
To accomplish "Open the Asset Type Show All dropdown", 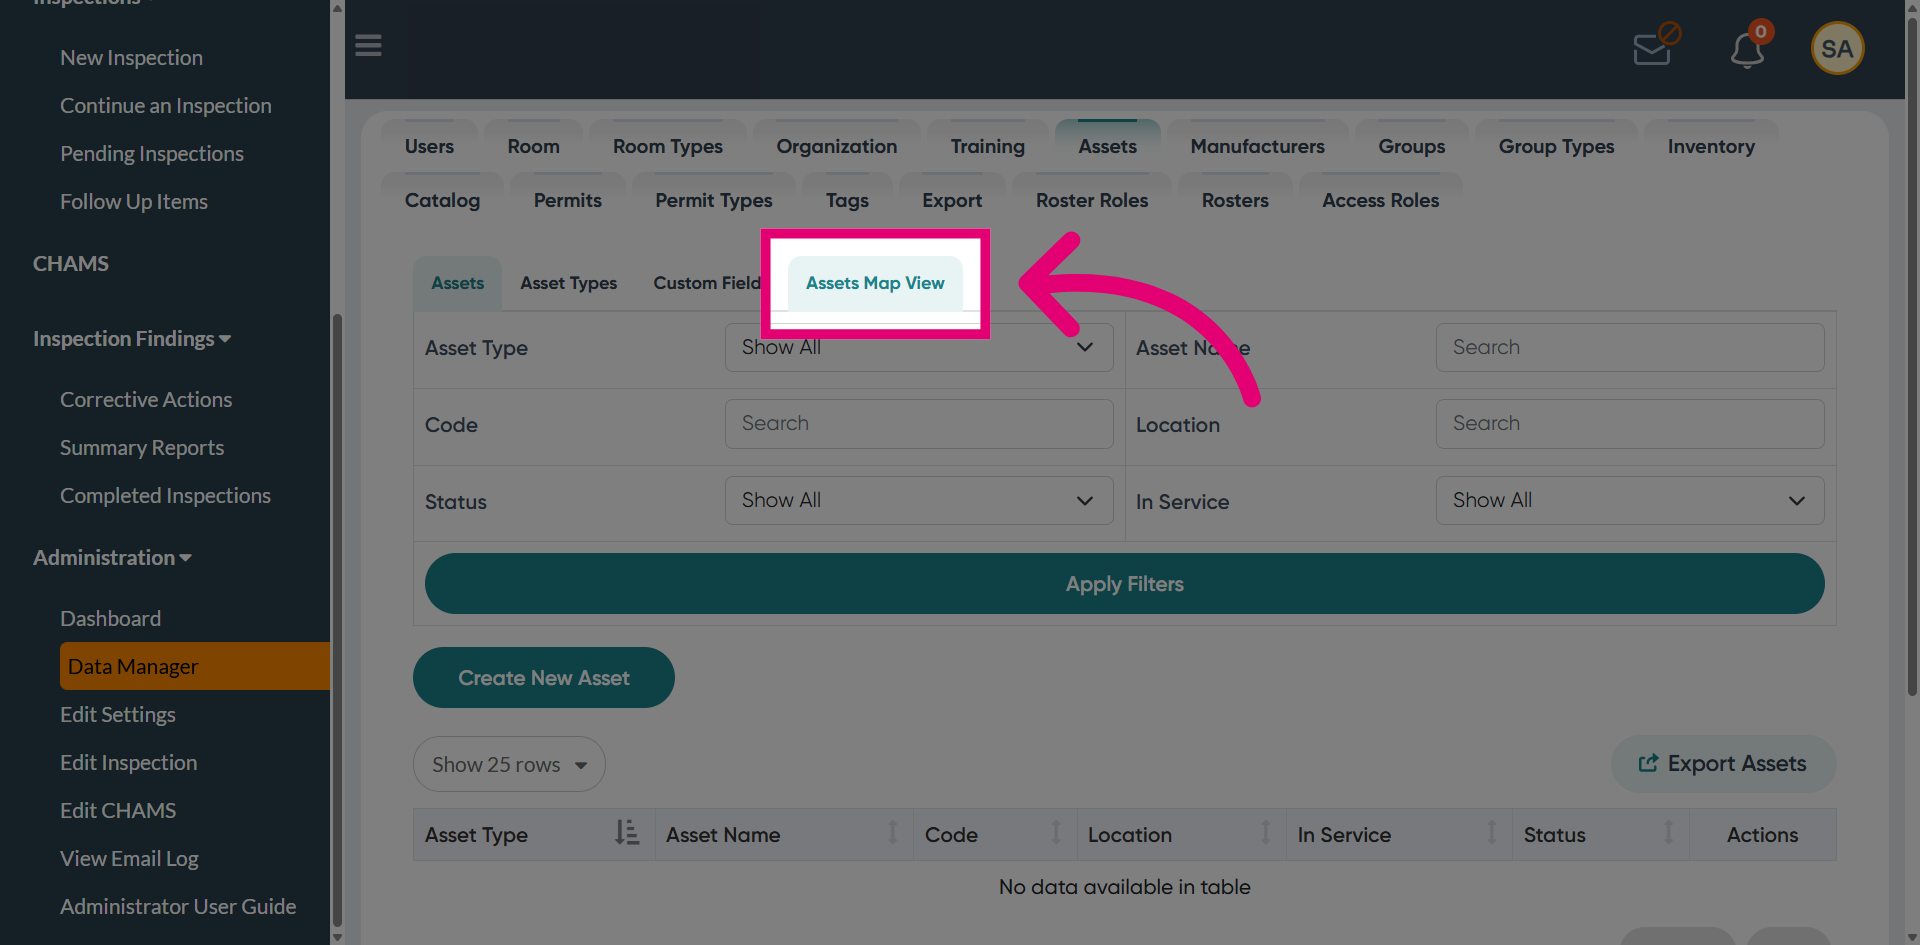I will 918,347.
